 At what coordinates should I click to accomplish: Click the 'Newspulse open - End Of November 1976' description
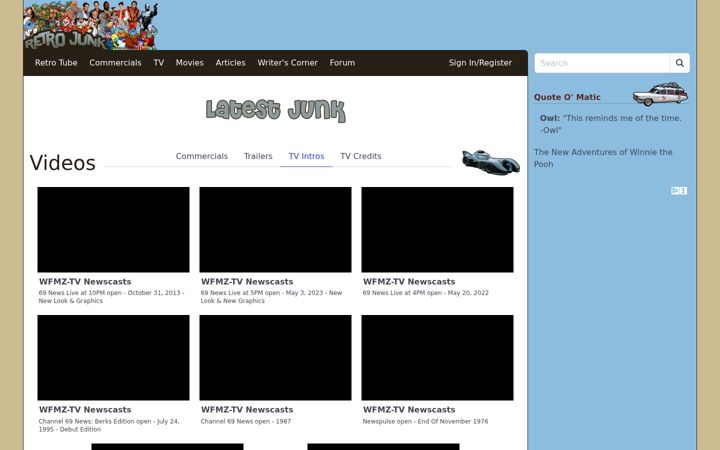(x=425, y=421)
